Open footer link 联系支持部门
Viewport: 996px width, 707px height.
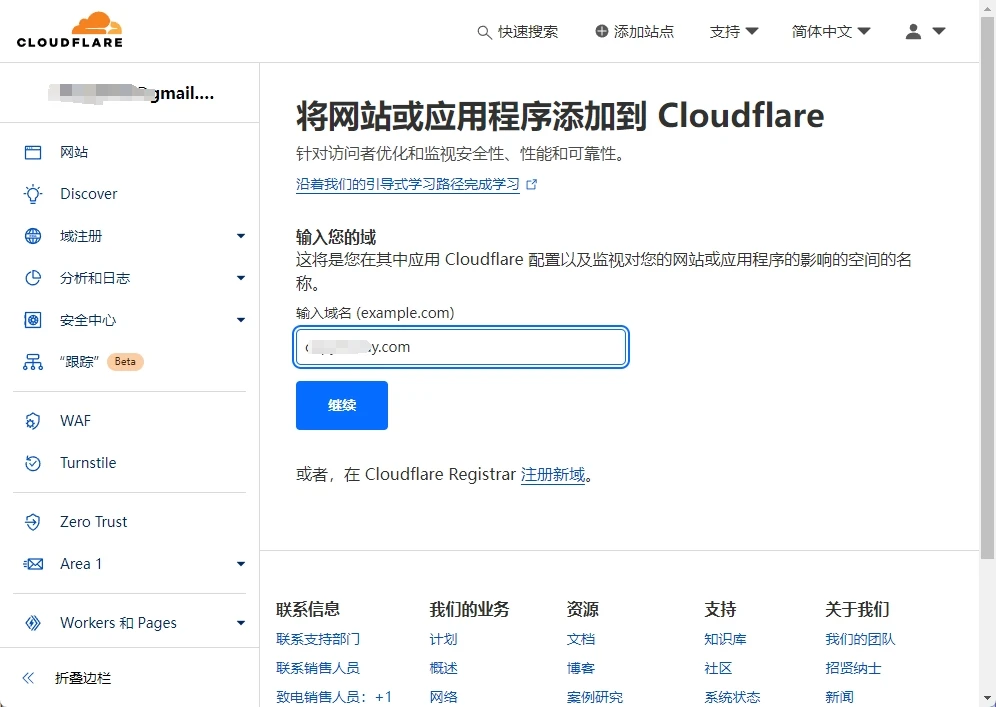point(318,639)
